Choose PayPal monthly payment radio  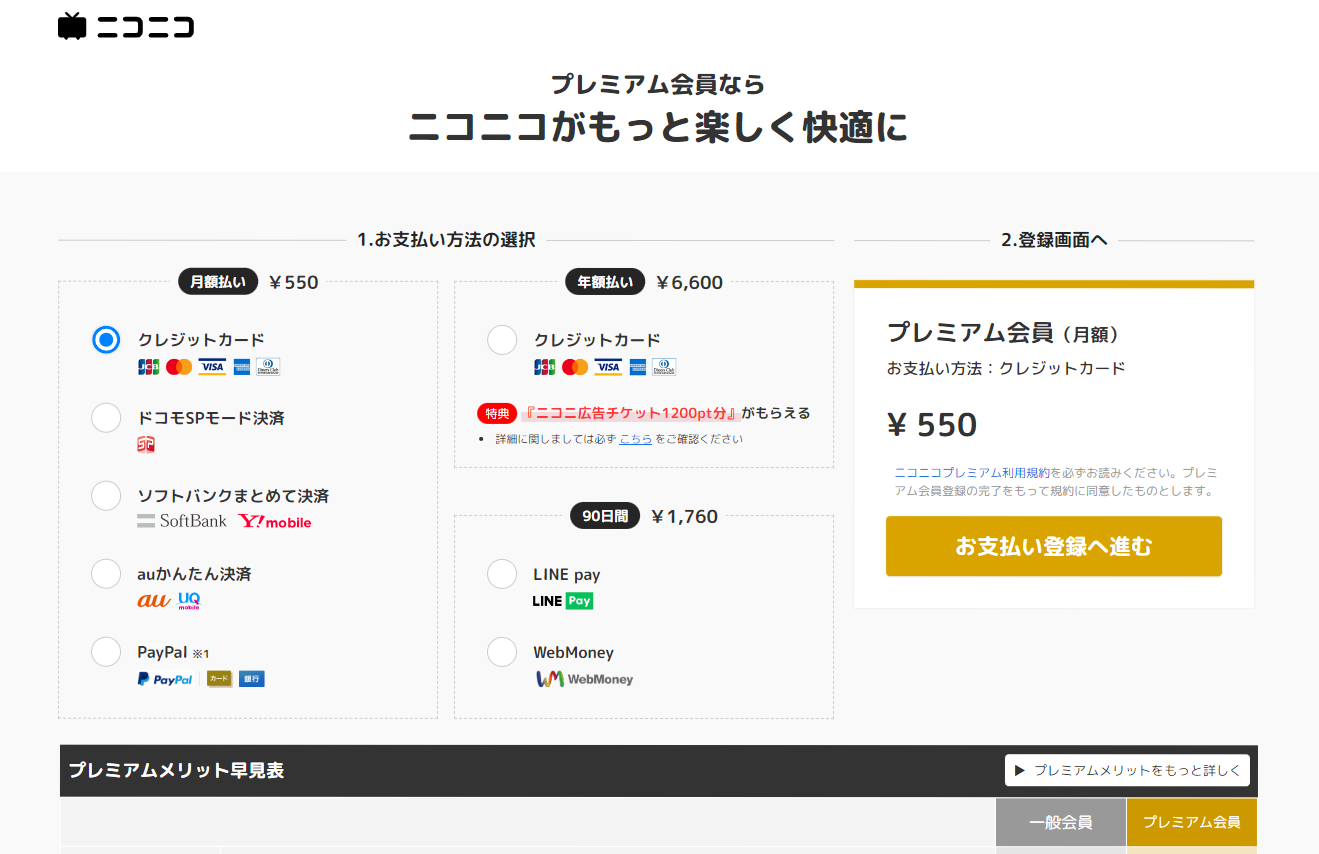point(106,652)
